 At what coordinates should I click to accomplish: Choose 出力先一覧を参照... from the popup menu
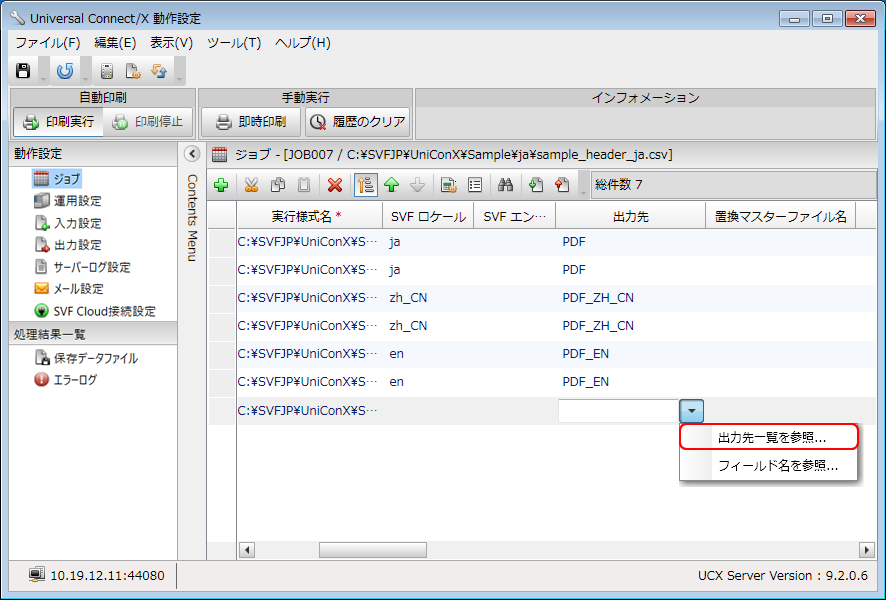(x=769, y=437)
